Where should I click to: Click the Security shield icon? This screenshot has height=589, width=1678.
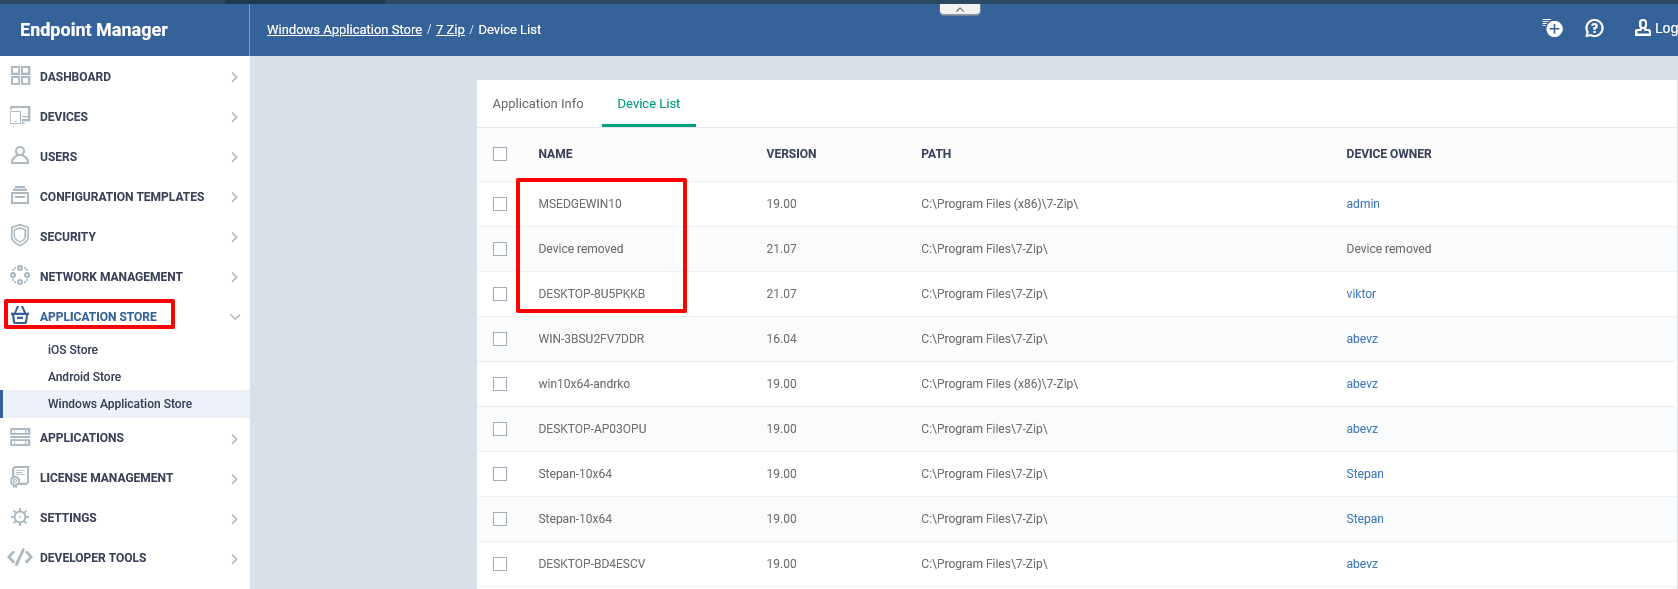(x=20, y=236)
